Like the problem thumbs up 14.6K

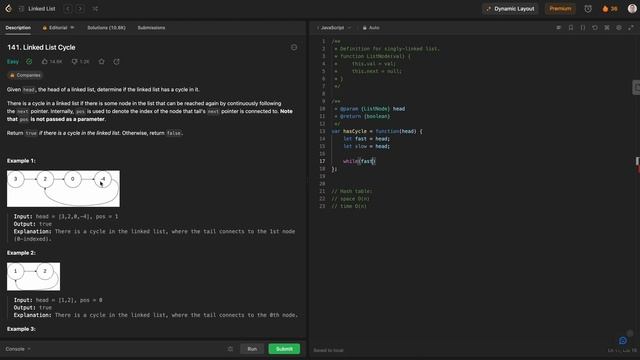pos(52,62)
